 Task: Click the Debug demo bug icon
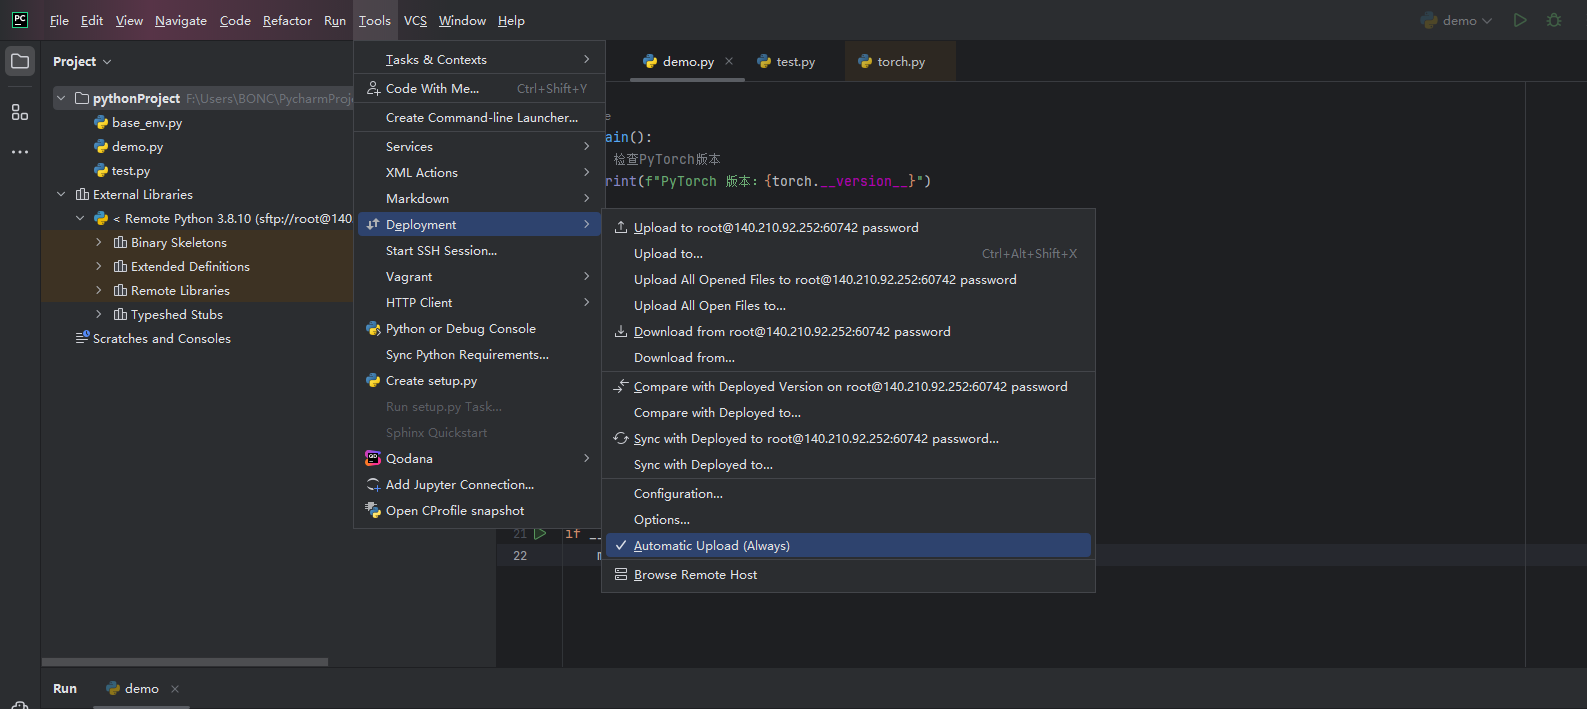(x=1554, y=20)
